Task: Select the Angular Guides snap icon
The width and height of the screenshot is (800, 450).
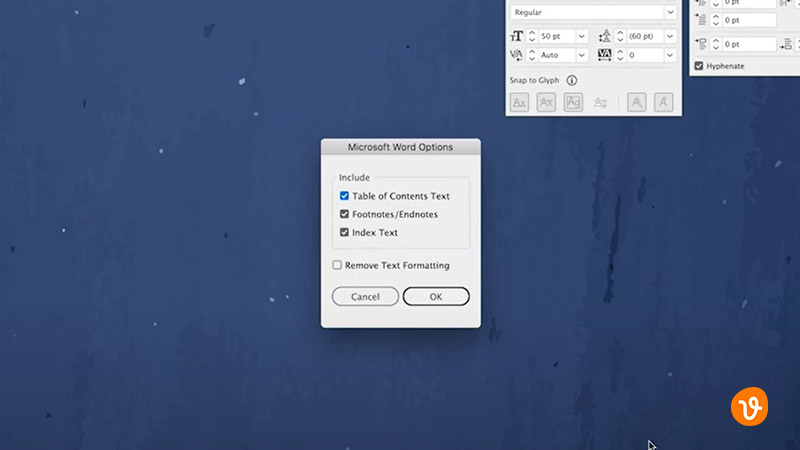Action: 637,103
